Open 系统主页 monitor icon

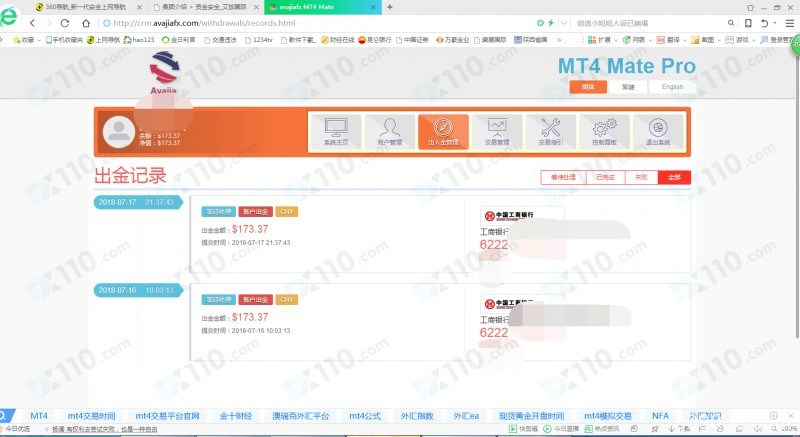point(336,132)
